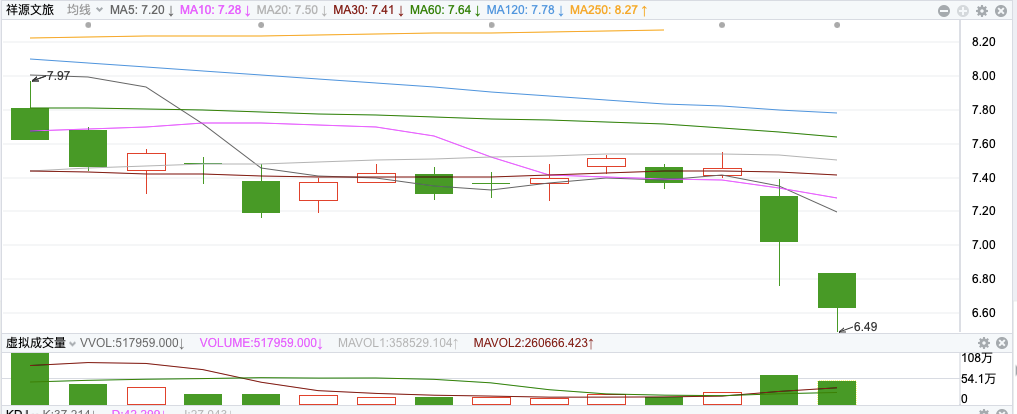Click the 54.1万 volume axis label

[x=978, y=379]
